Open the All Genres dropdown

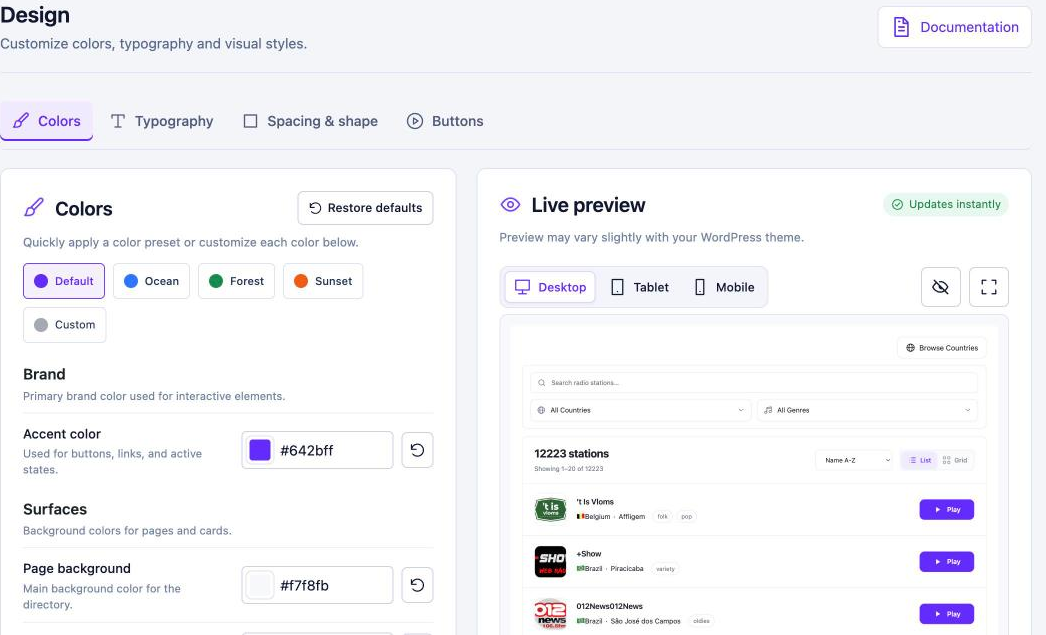(867, 410)
